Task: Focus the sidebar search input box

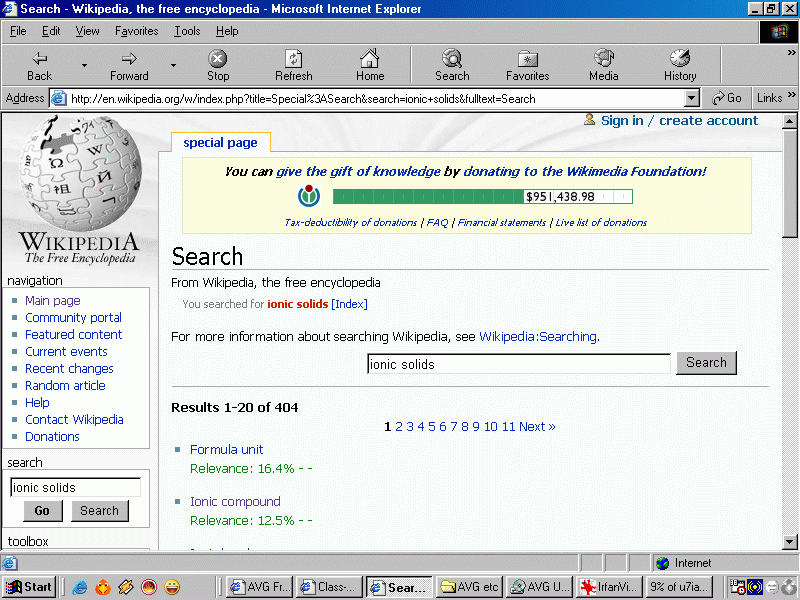Action: [x=76, y=487]
